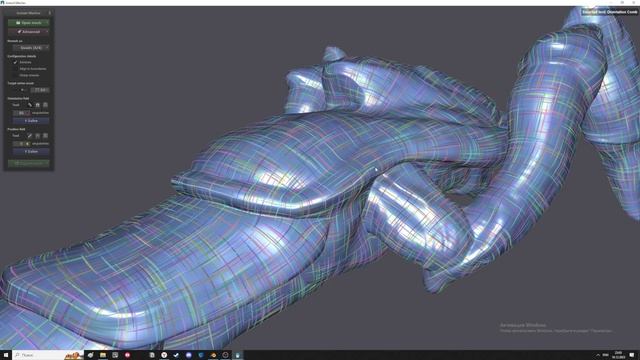Image resolution: width=640 pixels, height=360 pixels.
Task: Open the notification center icon
Action: [632, 355]
